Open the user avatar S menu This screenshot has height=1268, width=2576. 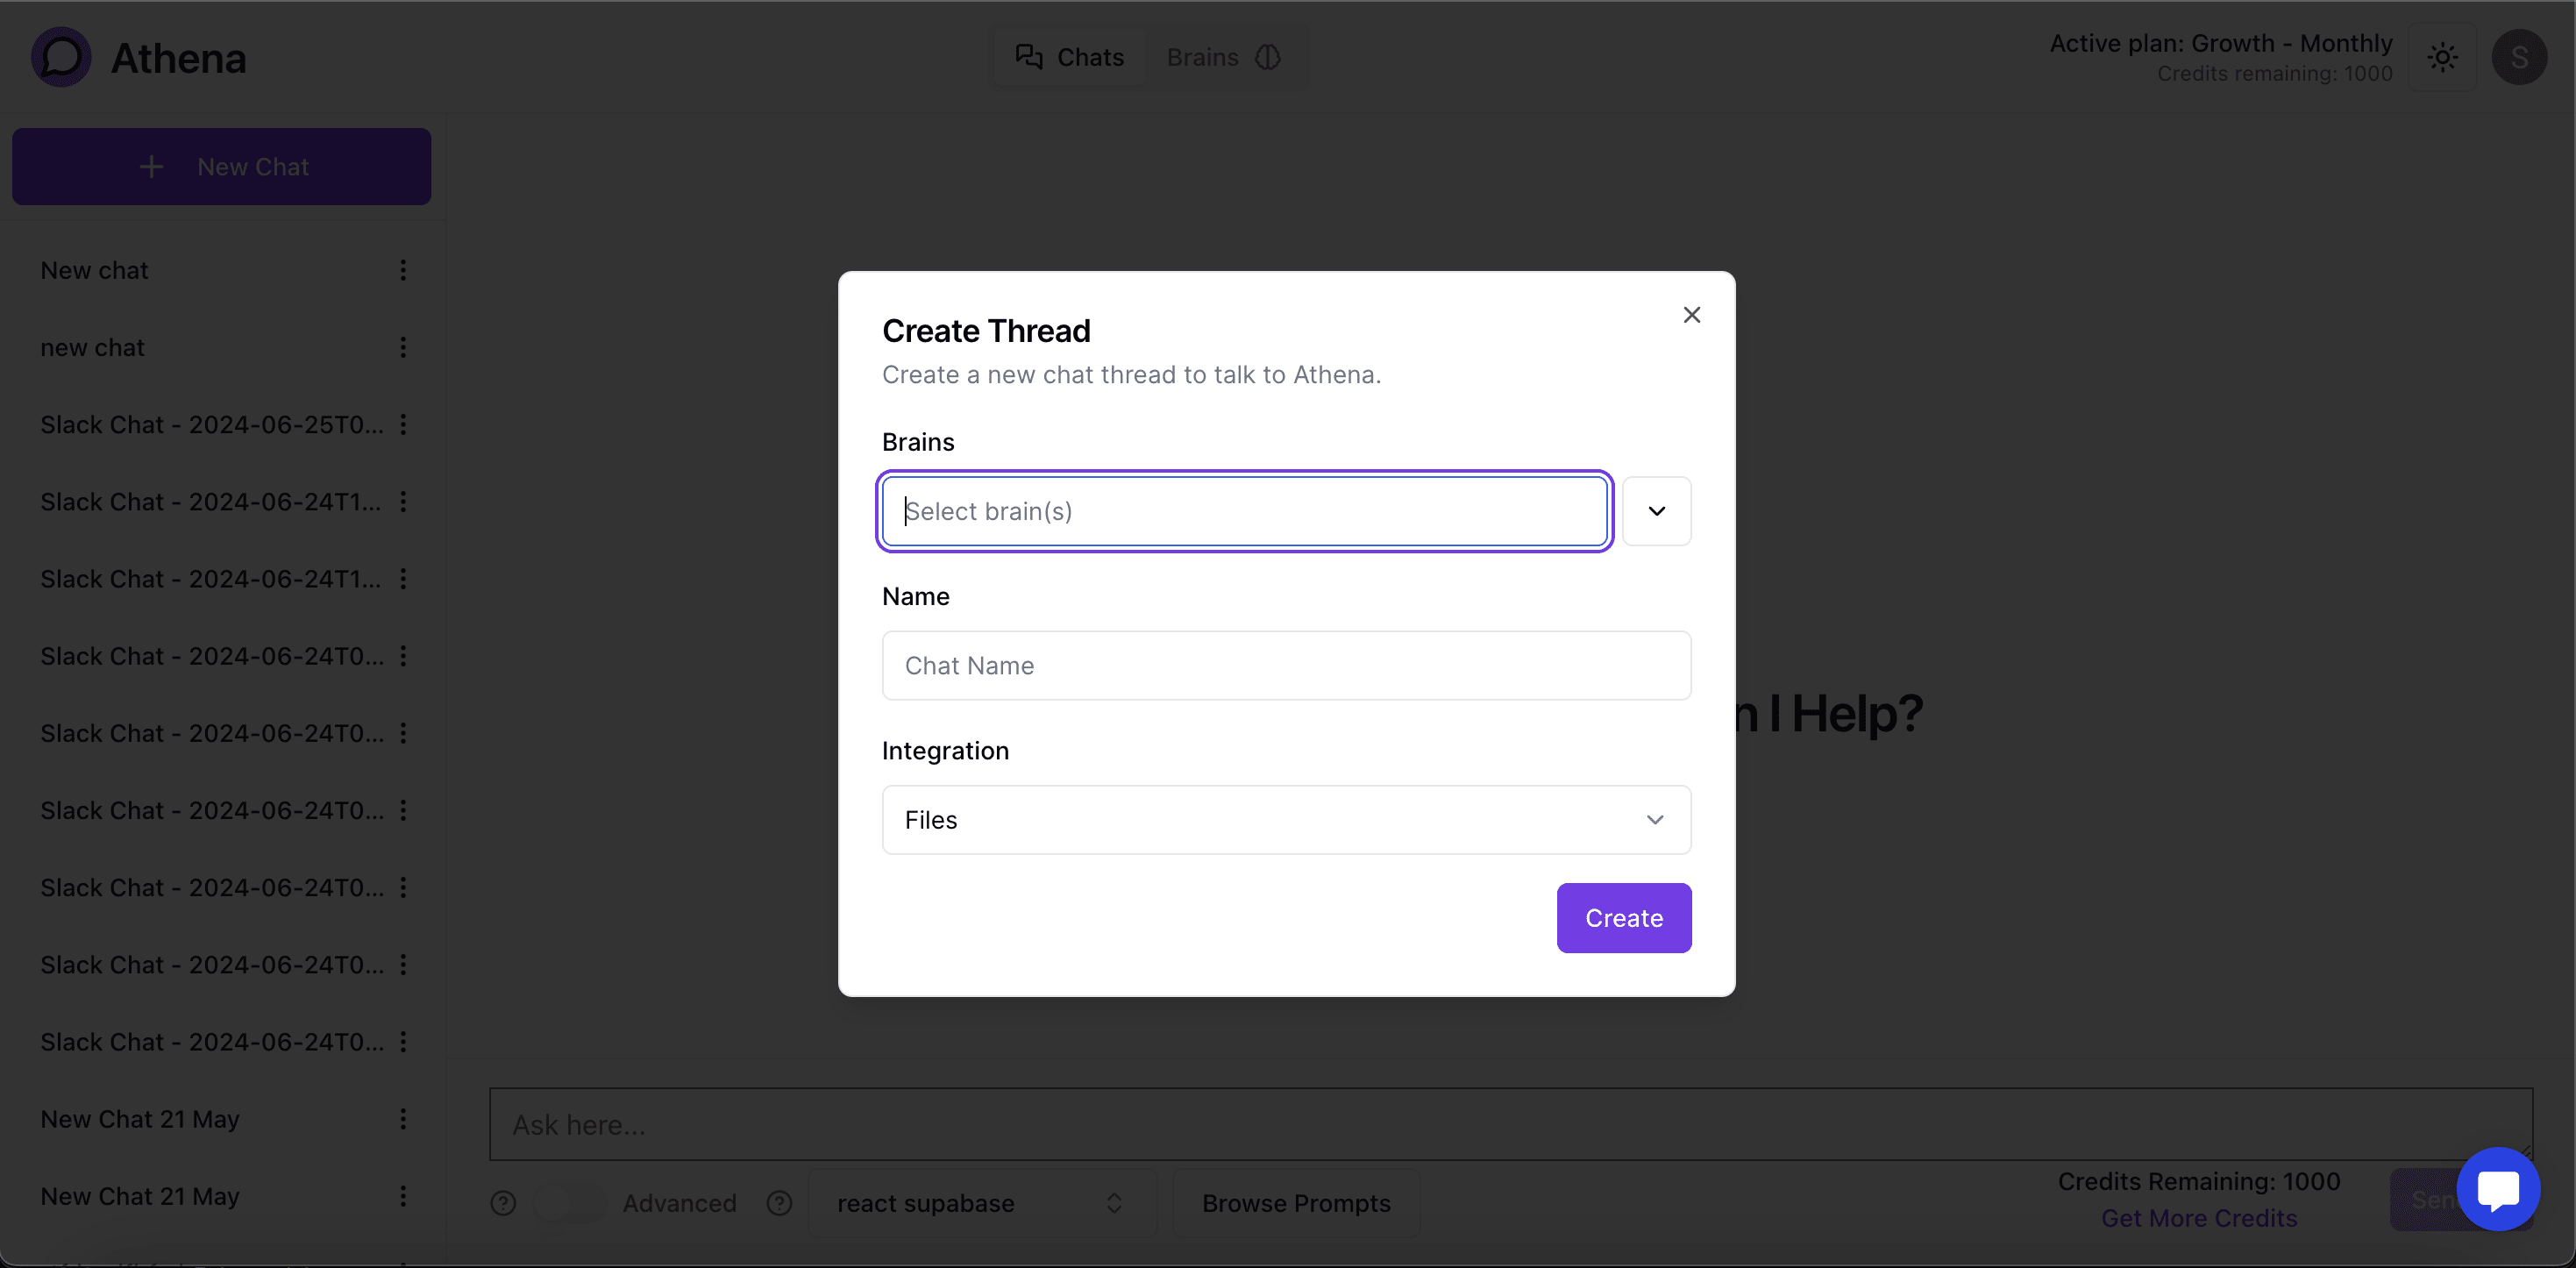point(2518,57)
